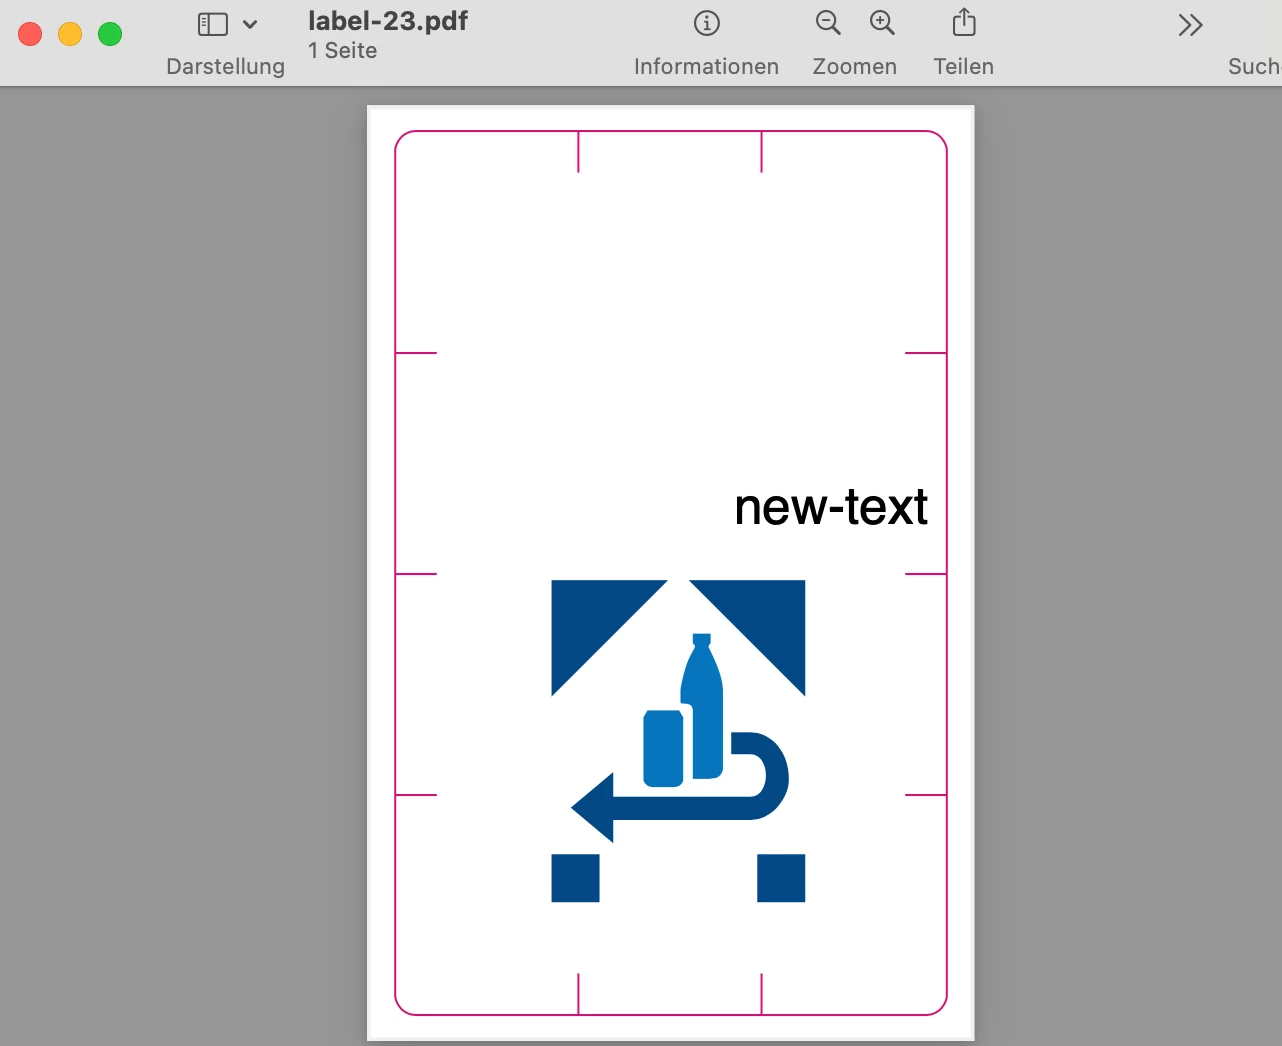Zoom in with the plus magnifier
Viewport: 1282px width, 1046px height.
(882, 23)
